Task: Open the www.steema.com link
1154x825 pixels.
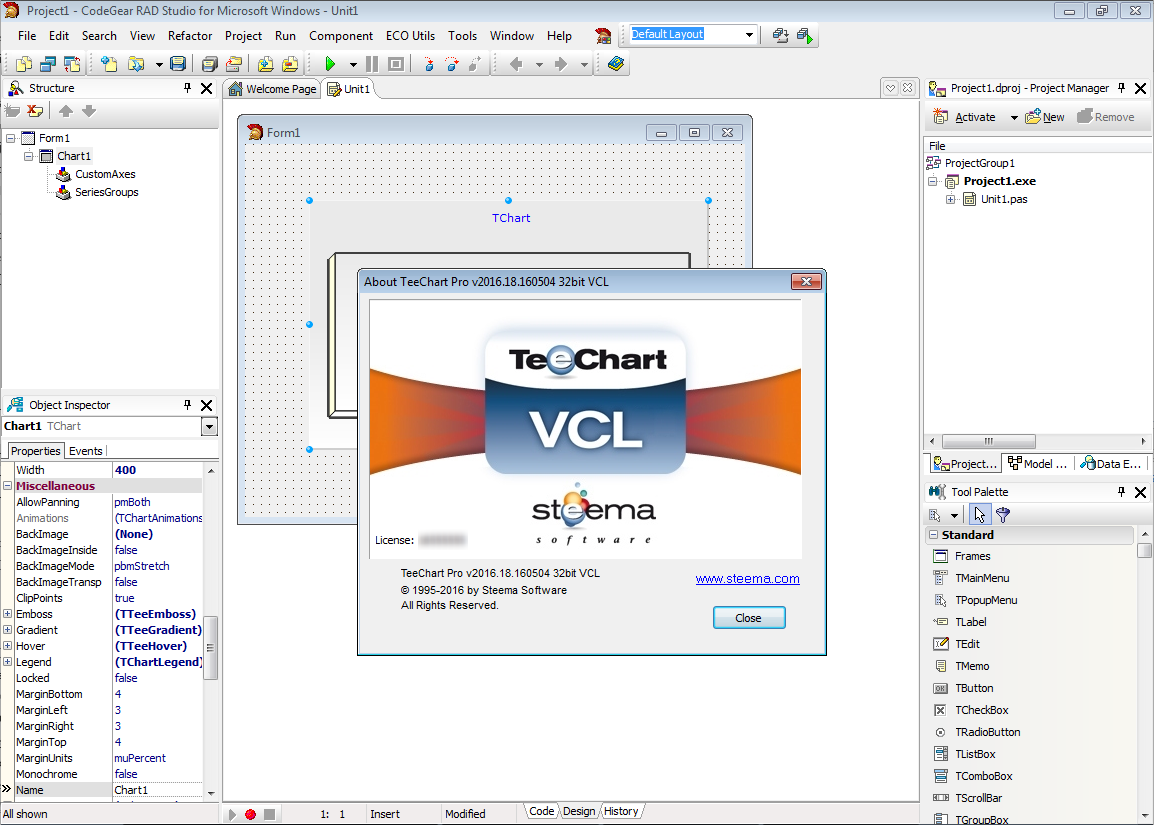Action: pos(748,579)
